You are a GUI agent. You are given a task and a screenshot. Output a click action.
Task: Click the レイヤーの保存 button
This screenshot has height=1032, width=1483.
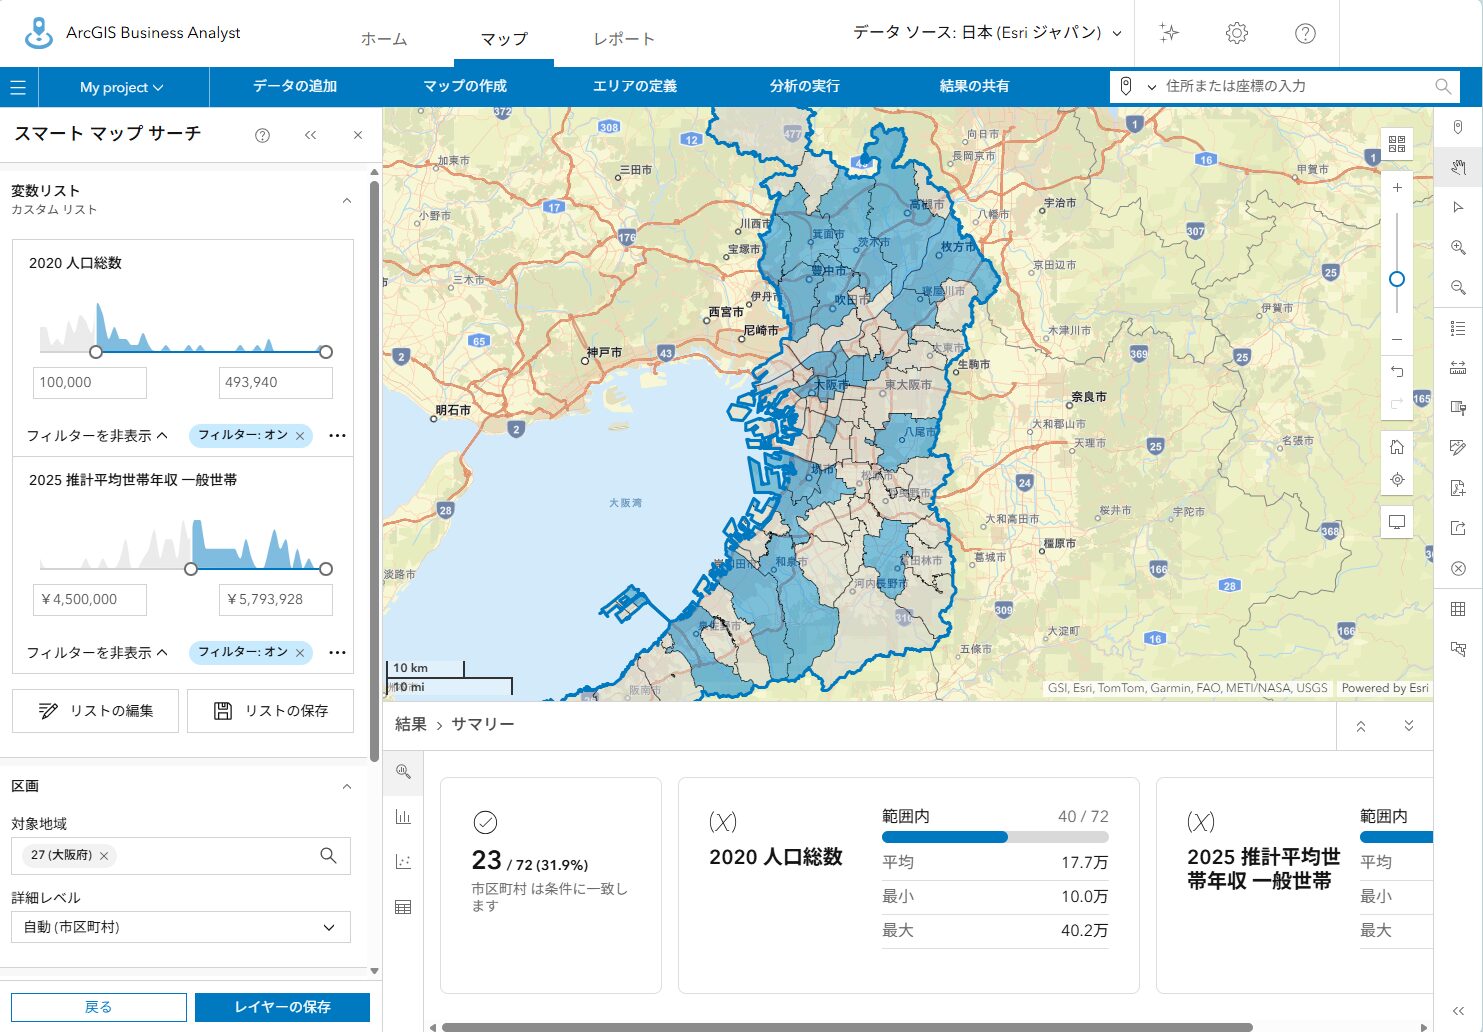[282, 1007]
